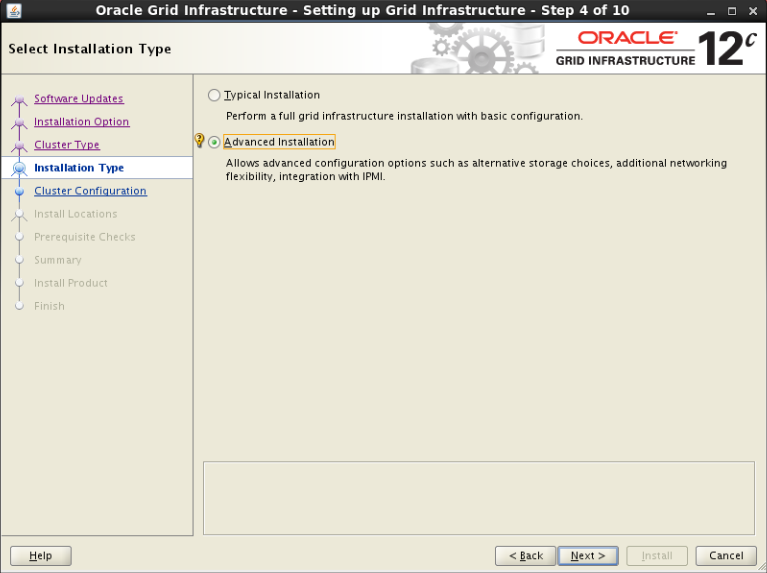Screen dimensions: 767x573
Task: Select the Typical Installation radio button
Action: (214, 95)
